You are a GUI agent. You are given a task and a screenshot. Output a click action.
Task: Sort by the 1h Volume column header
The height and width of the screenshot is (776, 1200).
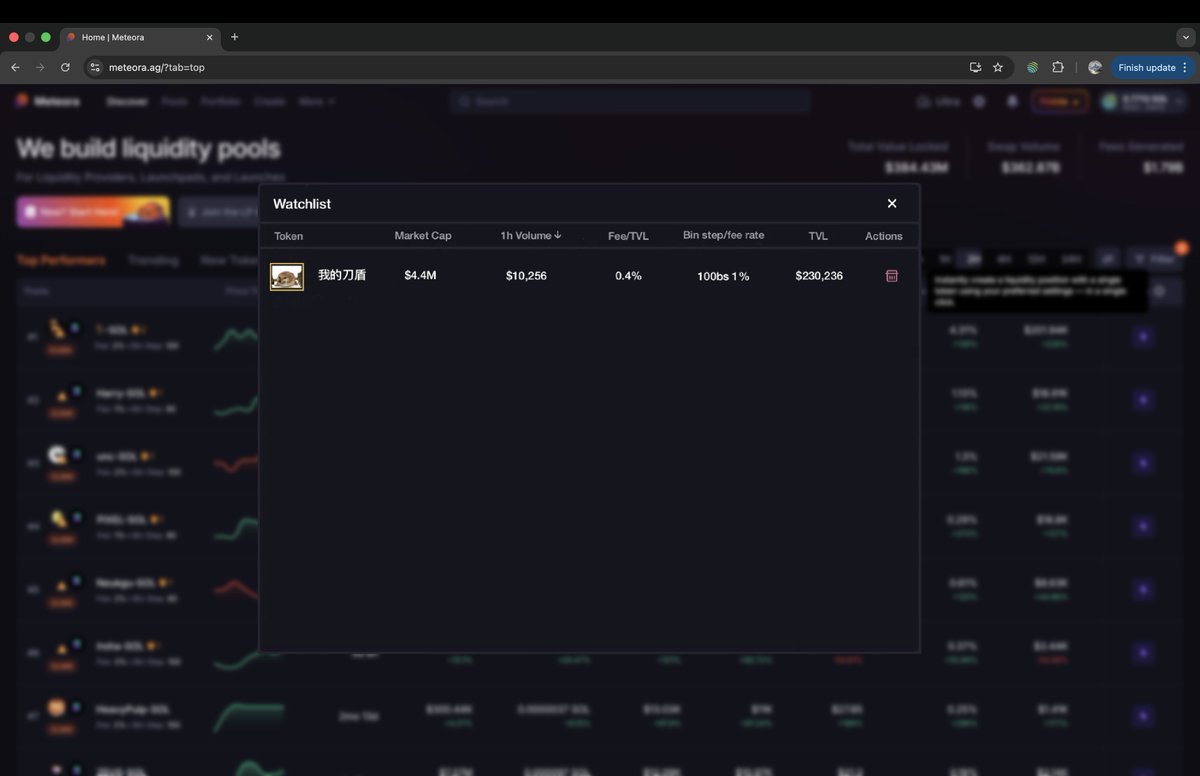click(531, 236)
